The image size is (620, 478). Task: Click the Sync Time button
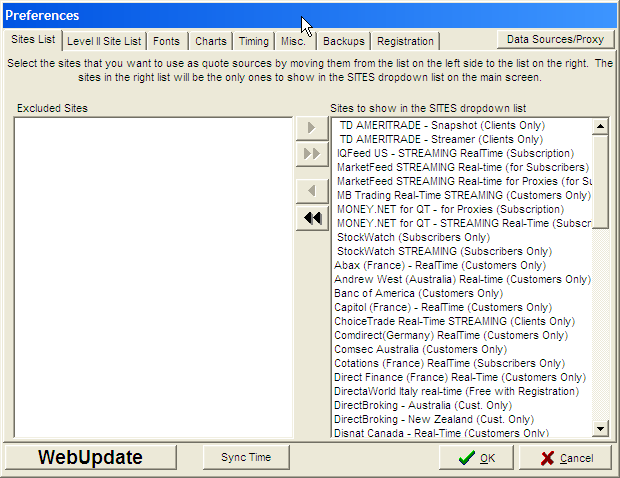[x=246, y=457]
